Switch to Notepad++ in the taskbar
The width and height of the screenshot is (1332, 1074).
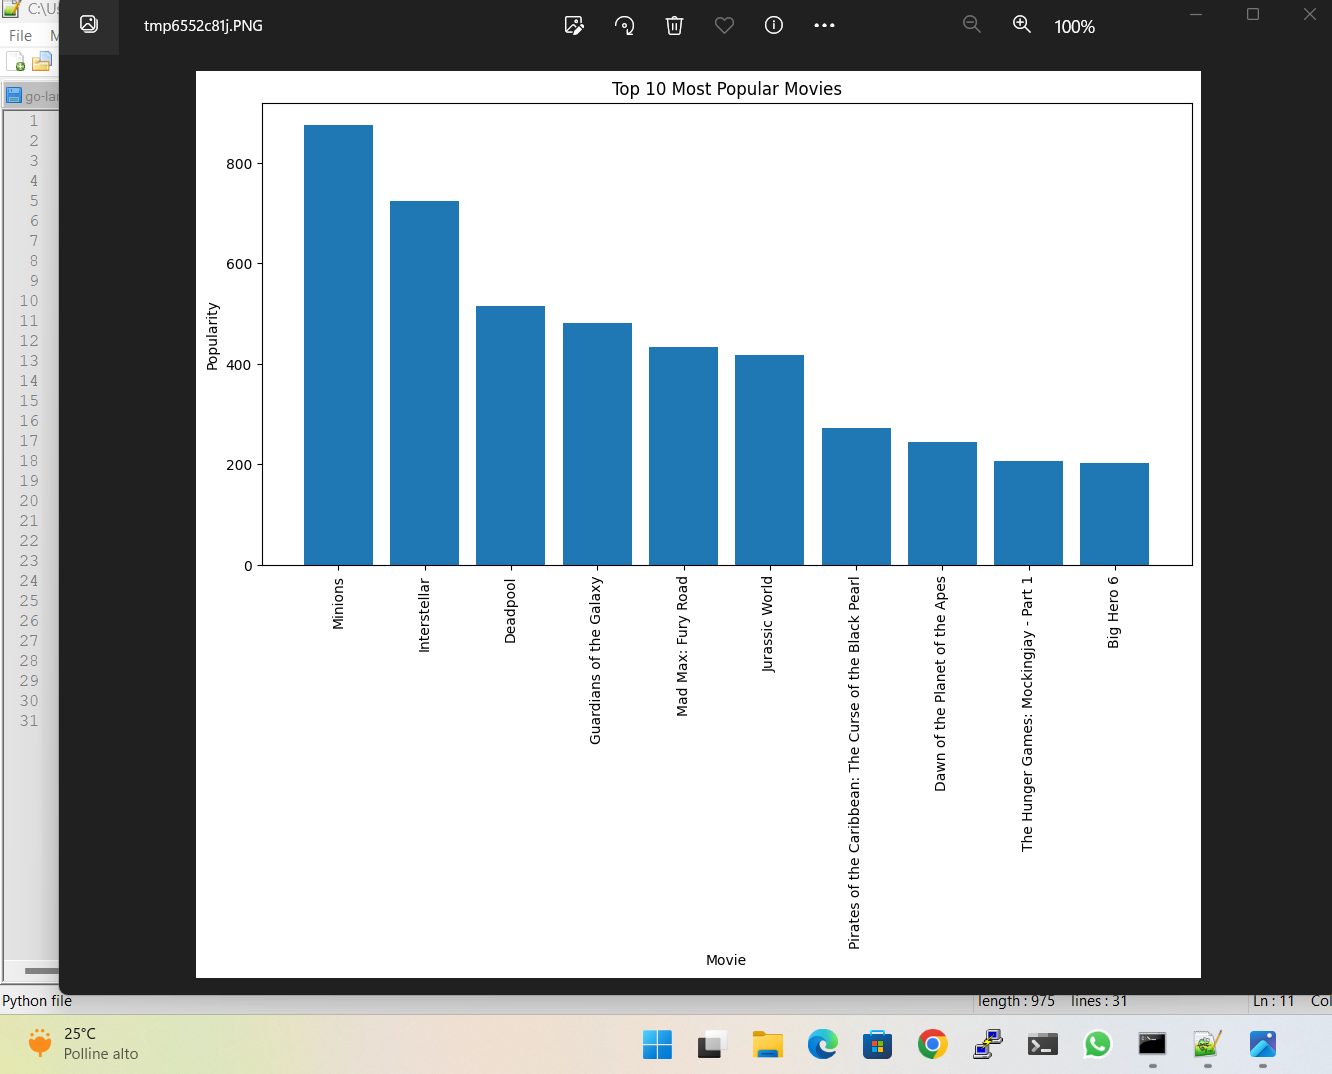click(x=1207, y=1044)
